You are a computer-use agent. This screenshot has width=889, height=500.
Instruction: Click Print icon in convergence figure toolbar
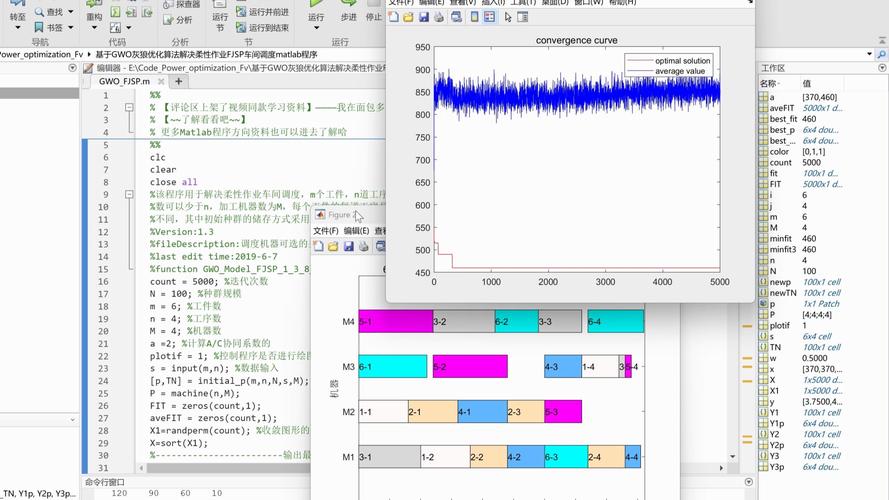pos(440,17)
